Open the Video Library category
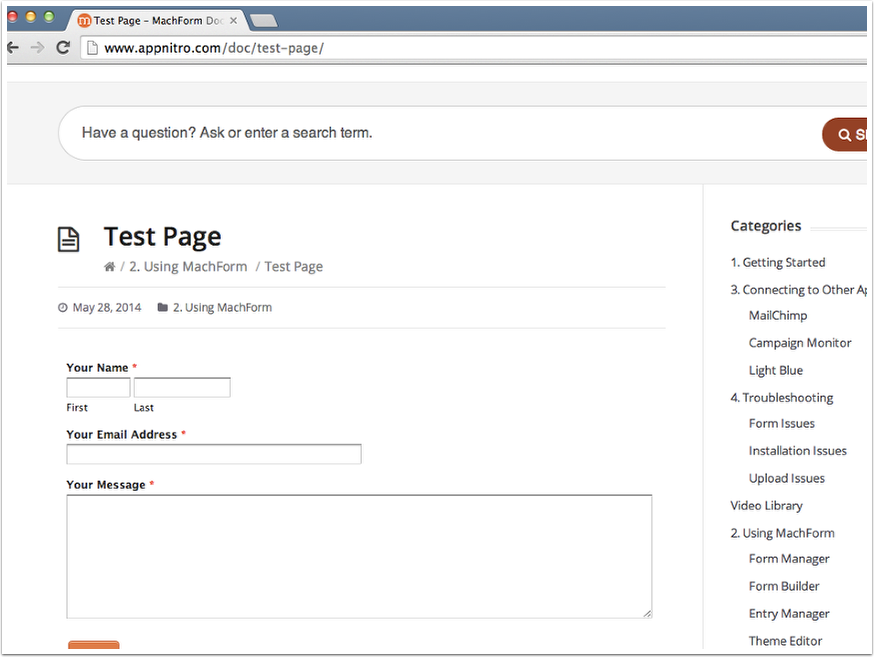This screenshot has width=874, height=657. [x=766, y=505]
